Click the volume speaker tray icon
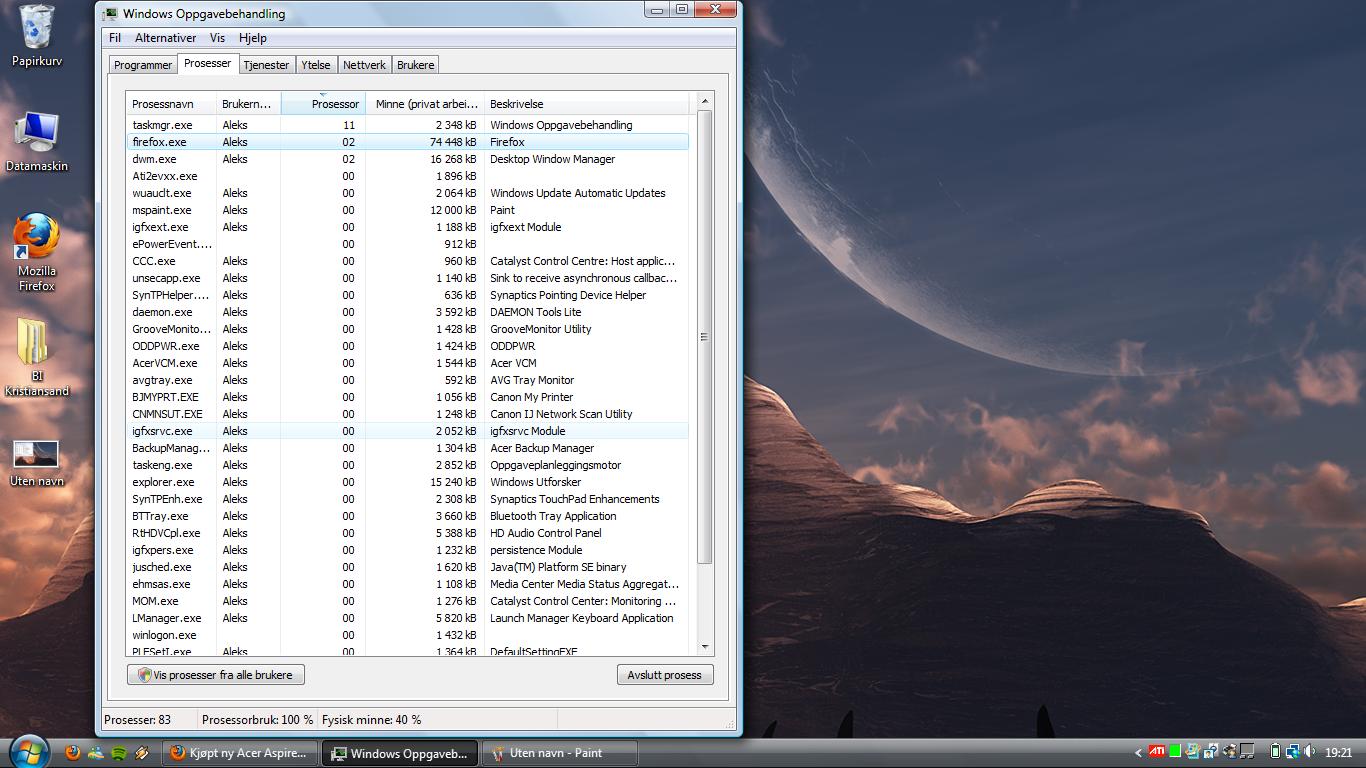The width and height of the screenshot is (1366, 768). click(x=1310, y=752)
